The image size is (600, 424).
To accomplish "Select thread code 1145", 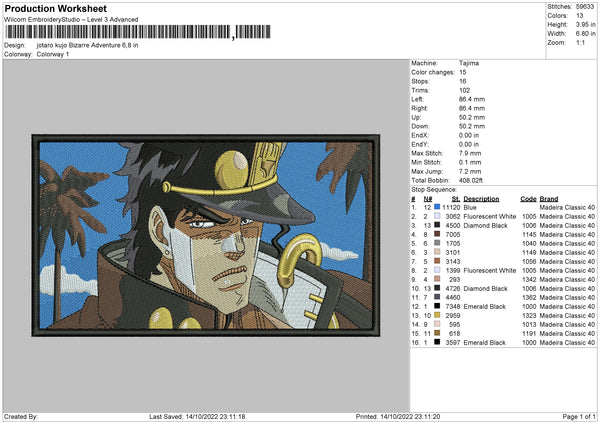I will tap(529, 234).
